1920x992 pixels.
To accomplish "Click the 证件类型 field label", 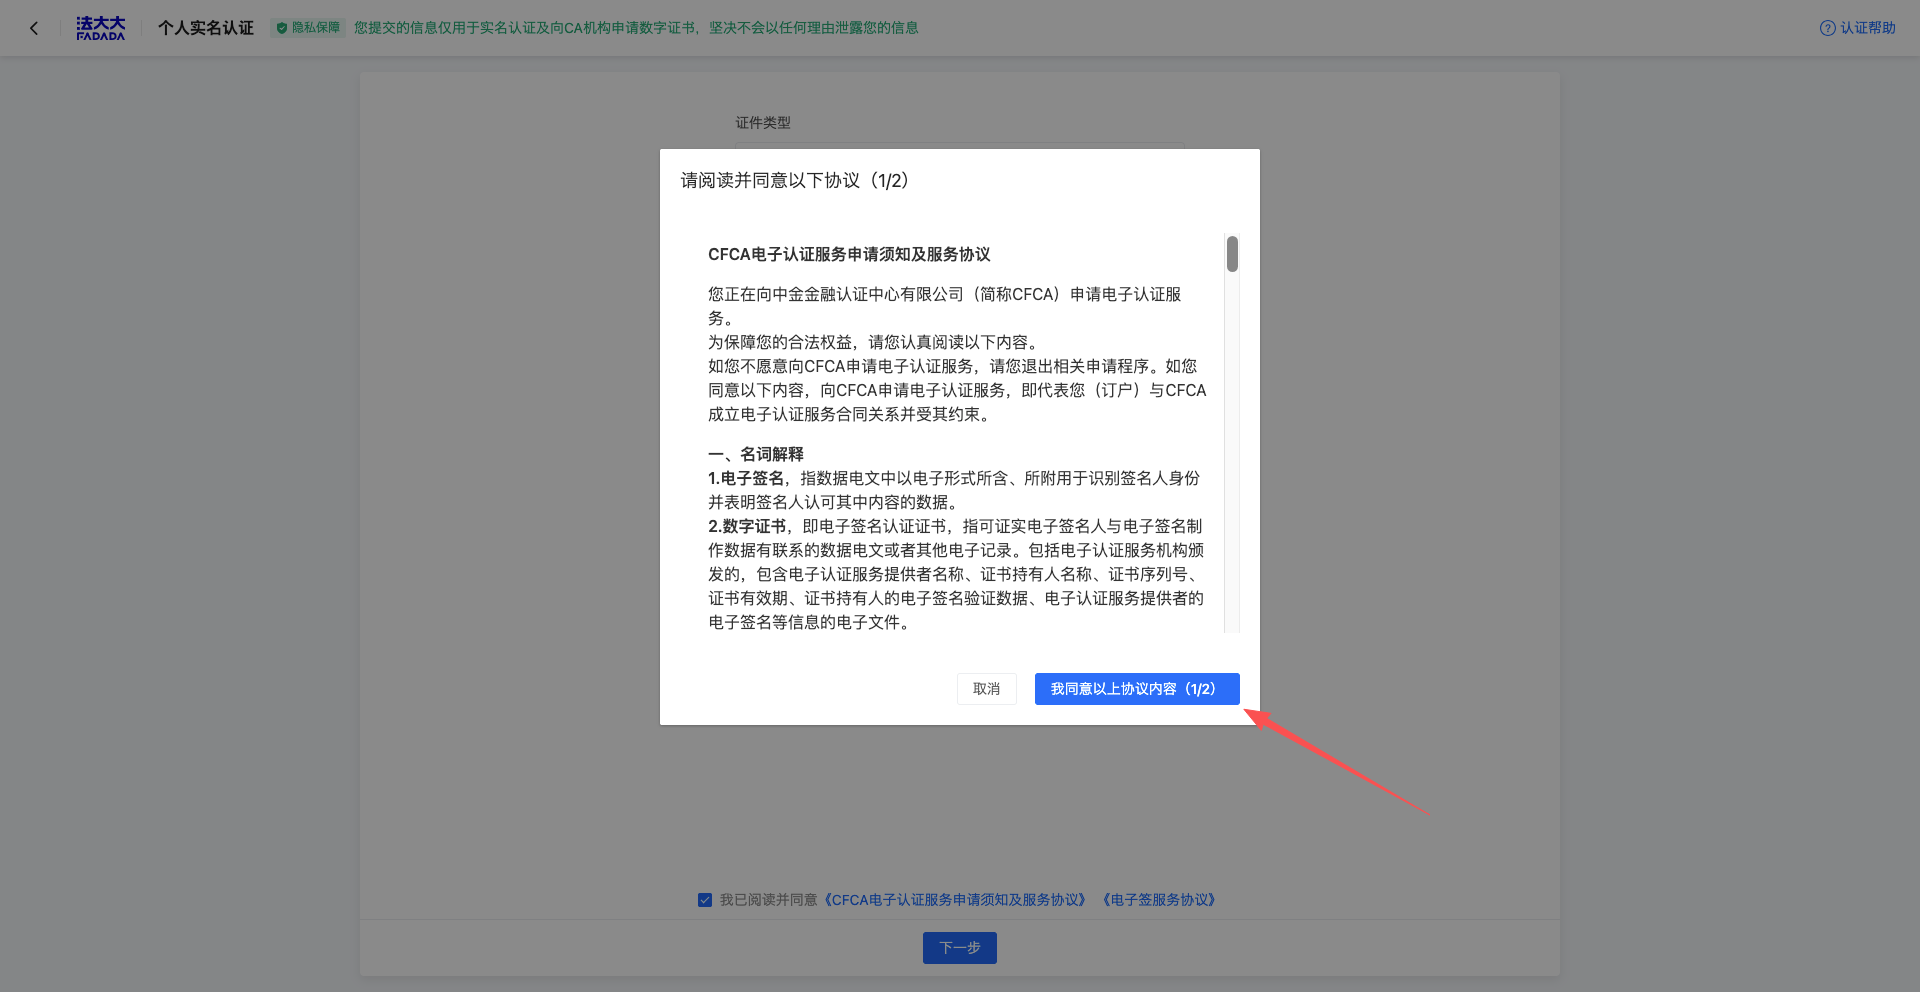I will tap(763, 123).
